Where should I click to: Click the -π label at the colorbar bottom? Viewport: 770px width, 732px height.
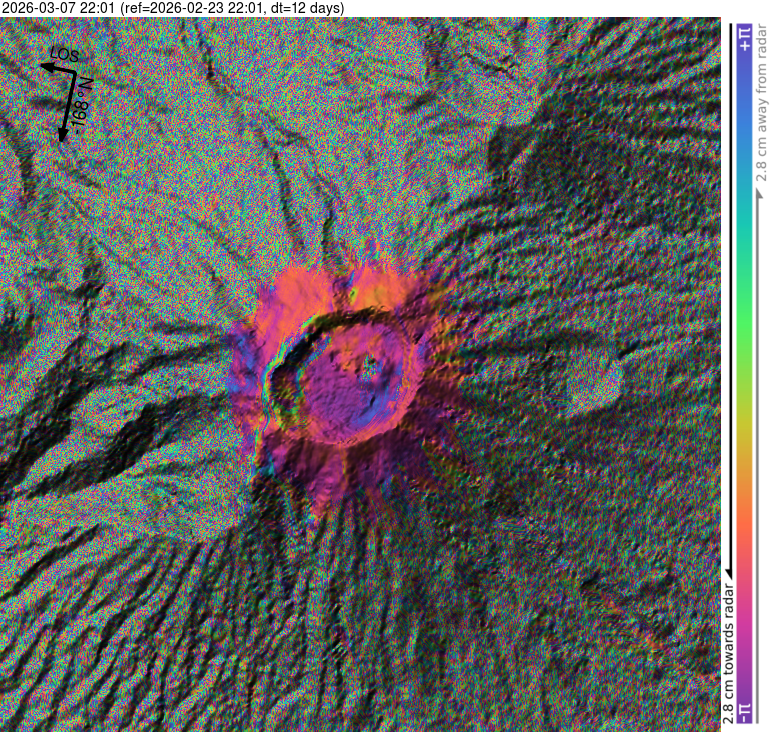(x=743, y=709)
